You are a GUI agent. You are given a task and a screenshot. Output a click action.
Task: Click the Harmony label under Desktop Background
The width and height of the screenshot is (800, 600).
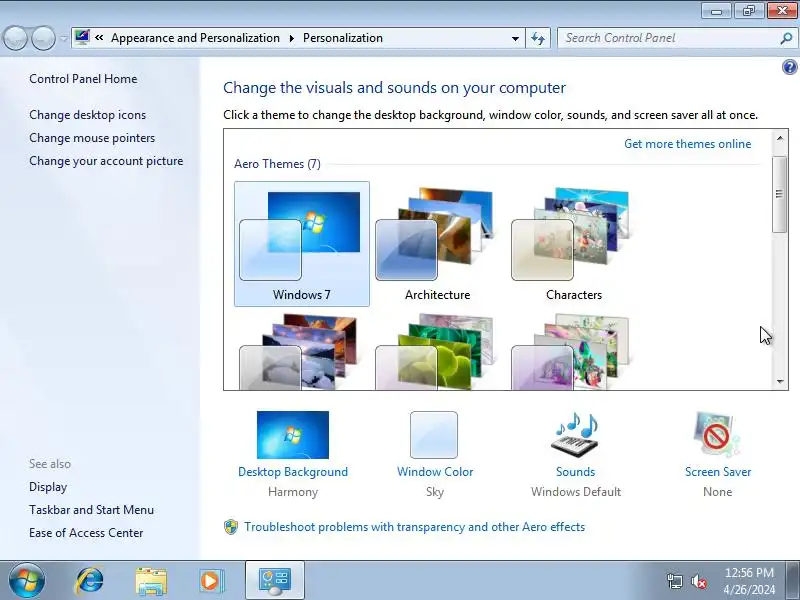[293, 492]
